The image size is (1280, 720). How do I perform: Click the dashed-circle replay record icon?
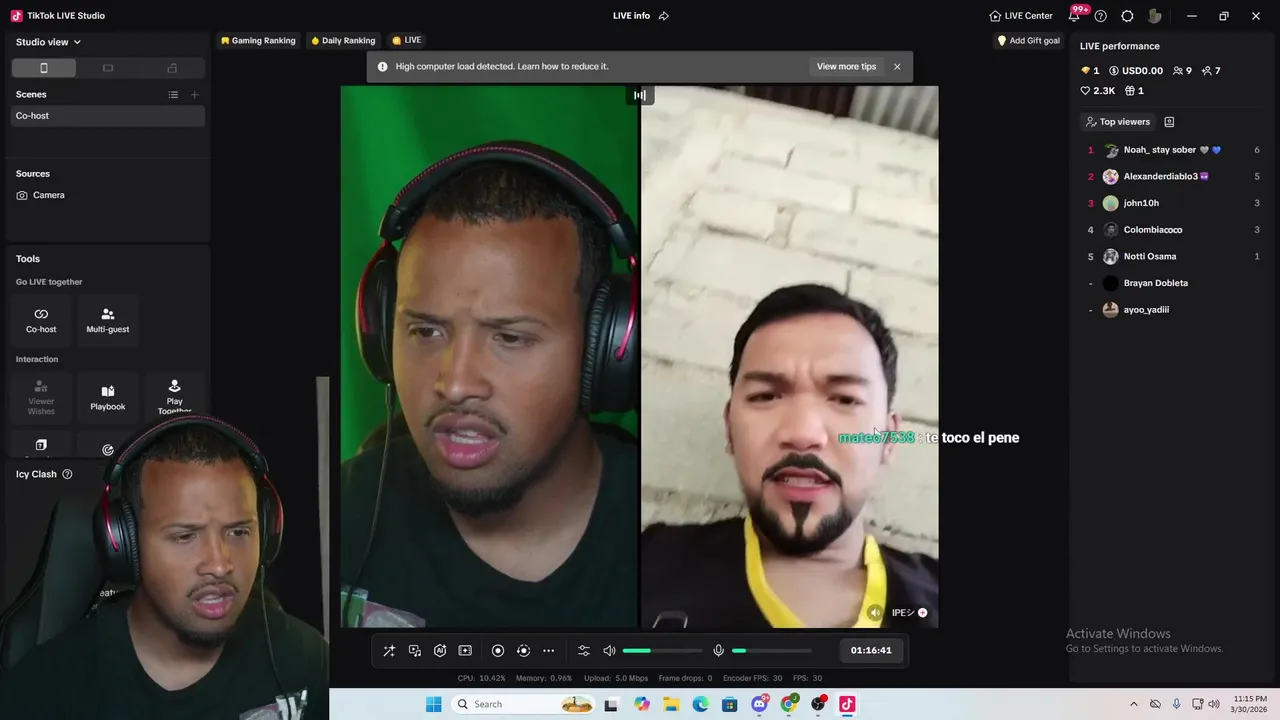click(x=523, y=651)
